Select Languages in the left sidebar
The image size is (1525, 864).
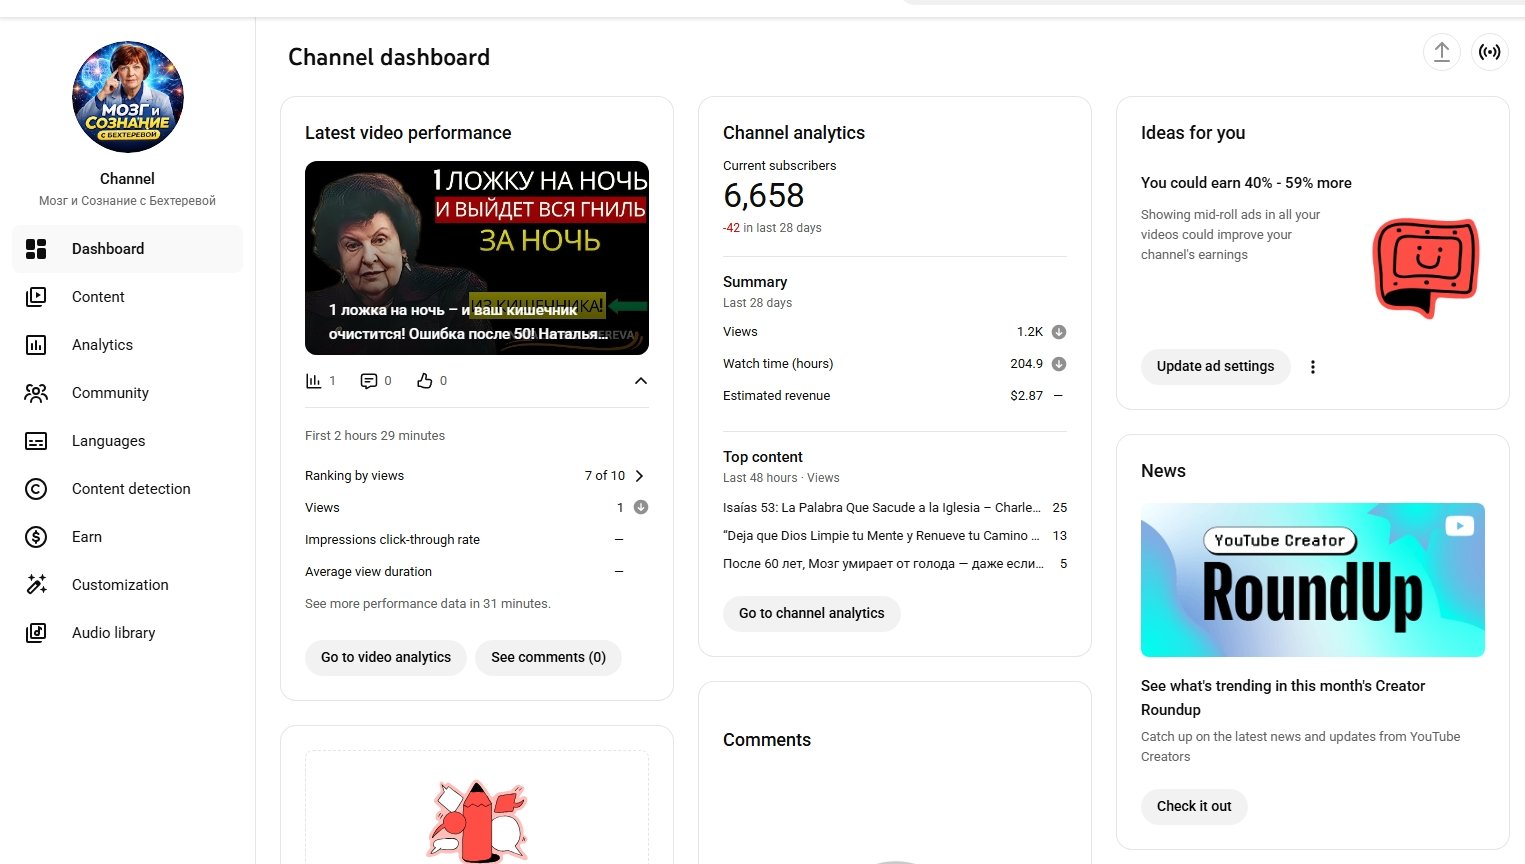[108, 441]
